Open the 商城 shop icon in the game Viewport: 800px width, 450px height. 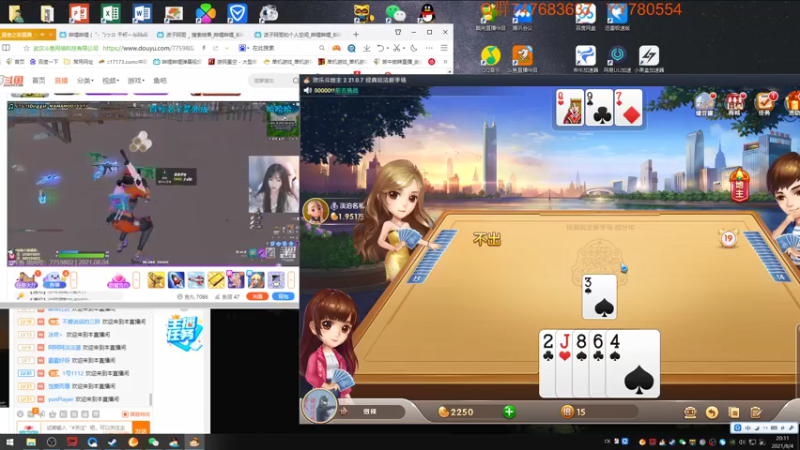coord(735,104)
